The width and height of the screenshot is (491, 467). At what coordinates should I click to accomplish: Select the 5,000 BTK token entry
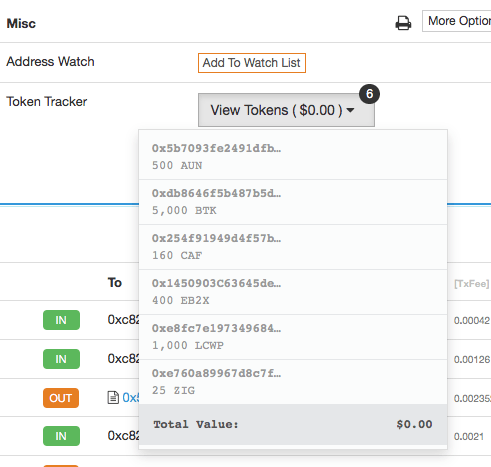click(x=293, y=202)
